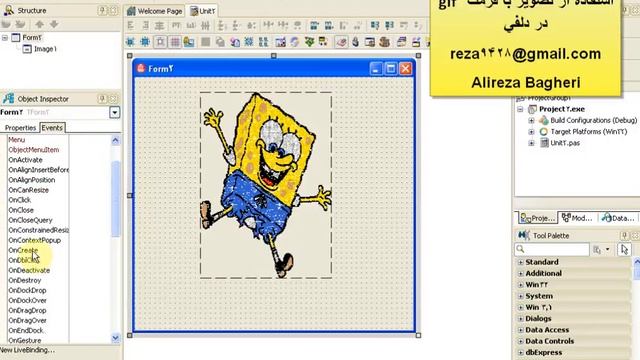The width and height of the screenshot is (640, 360).
Task: Open the Data... tab in right panel
Action: coord(618,218)
